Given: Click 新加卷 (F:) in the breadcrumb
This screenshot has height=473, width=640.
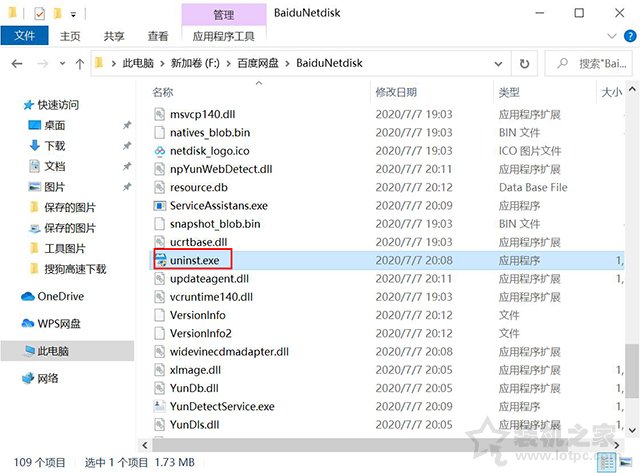Looking at the screenshot, I should point(195,63).
